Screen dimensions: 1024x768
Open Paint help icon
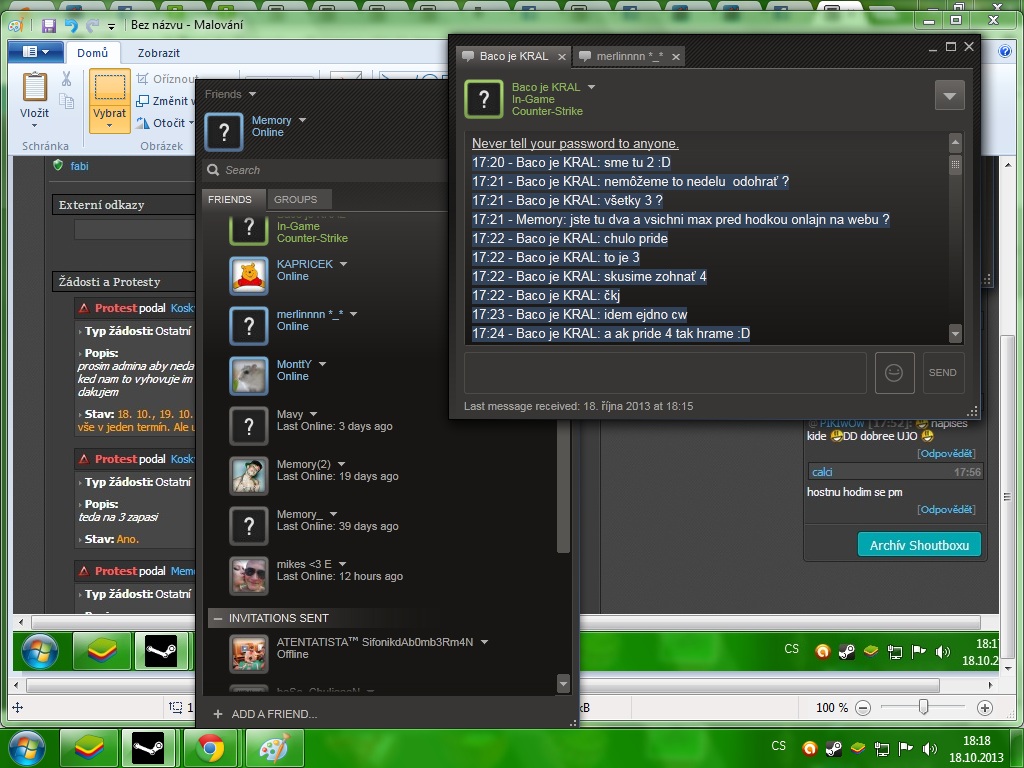coord(1004,52)
